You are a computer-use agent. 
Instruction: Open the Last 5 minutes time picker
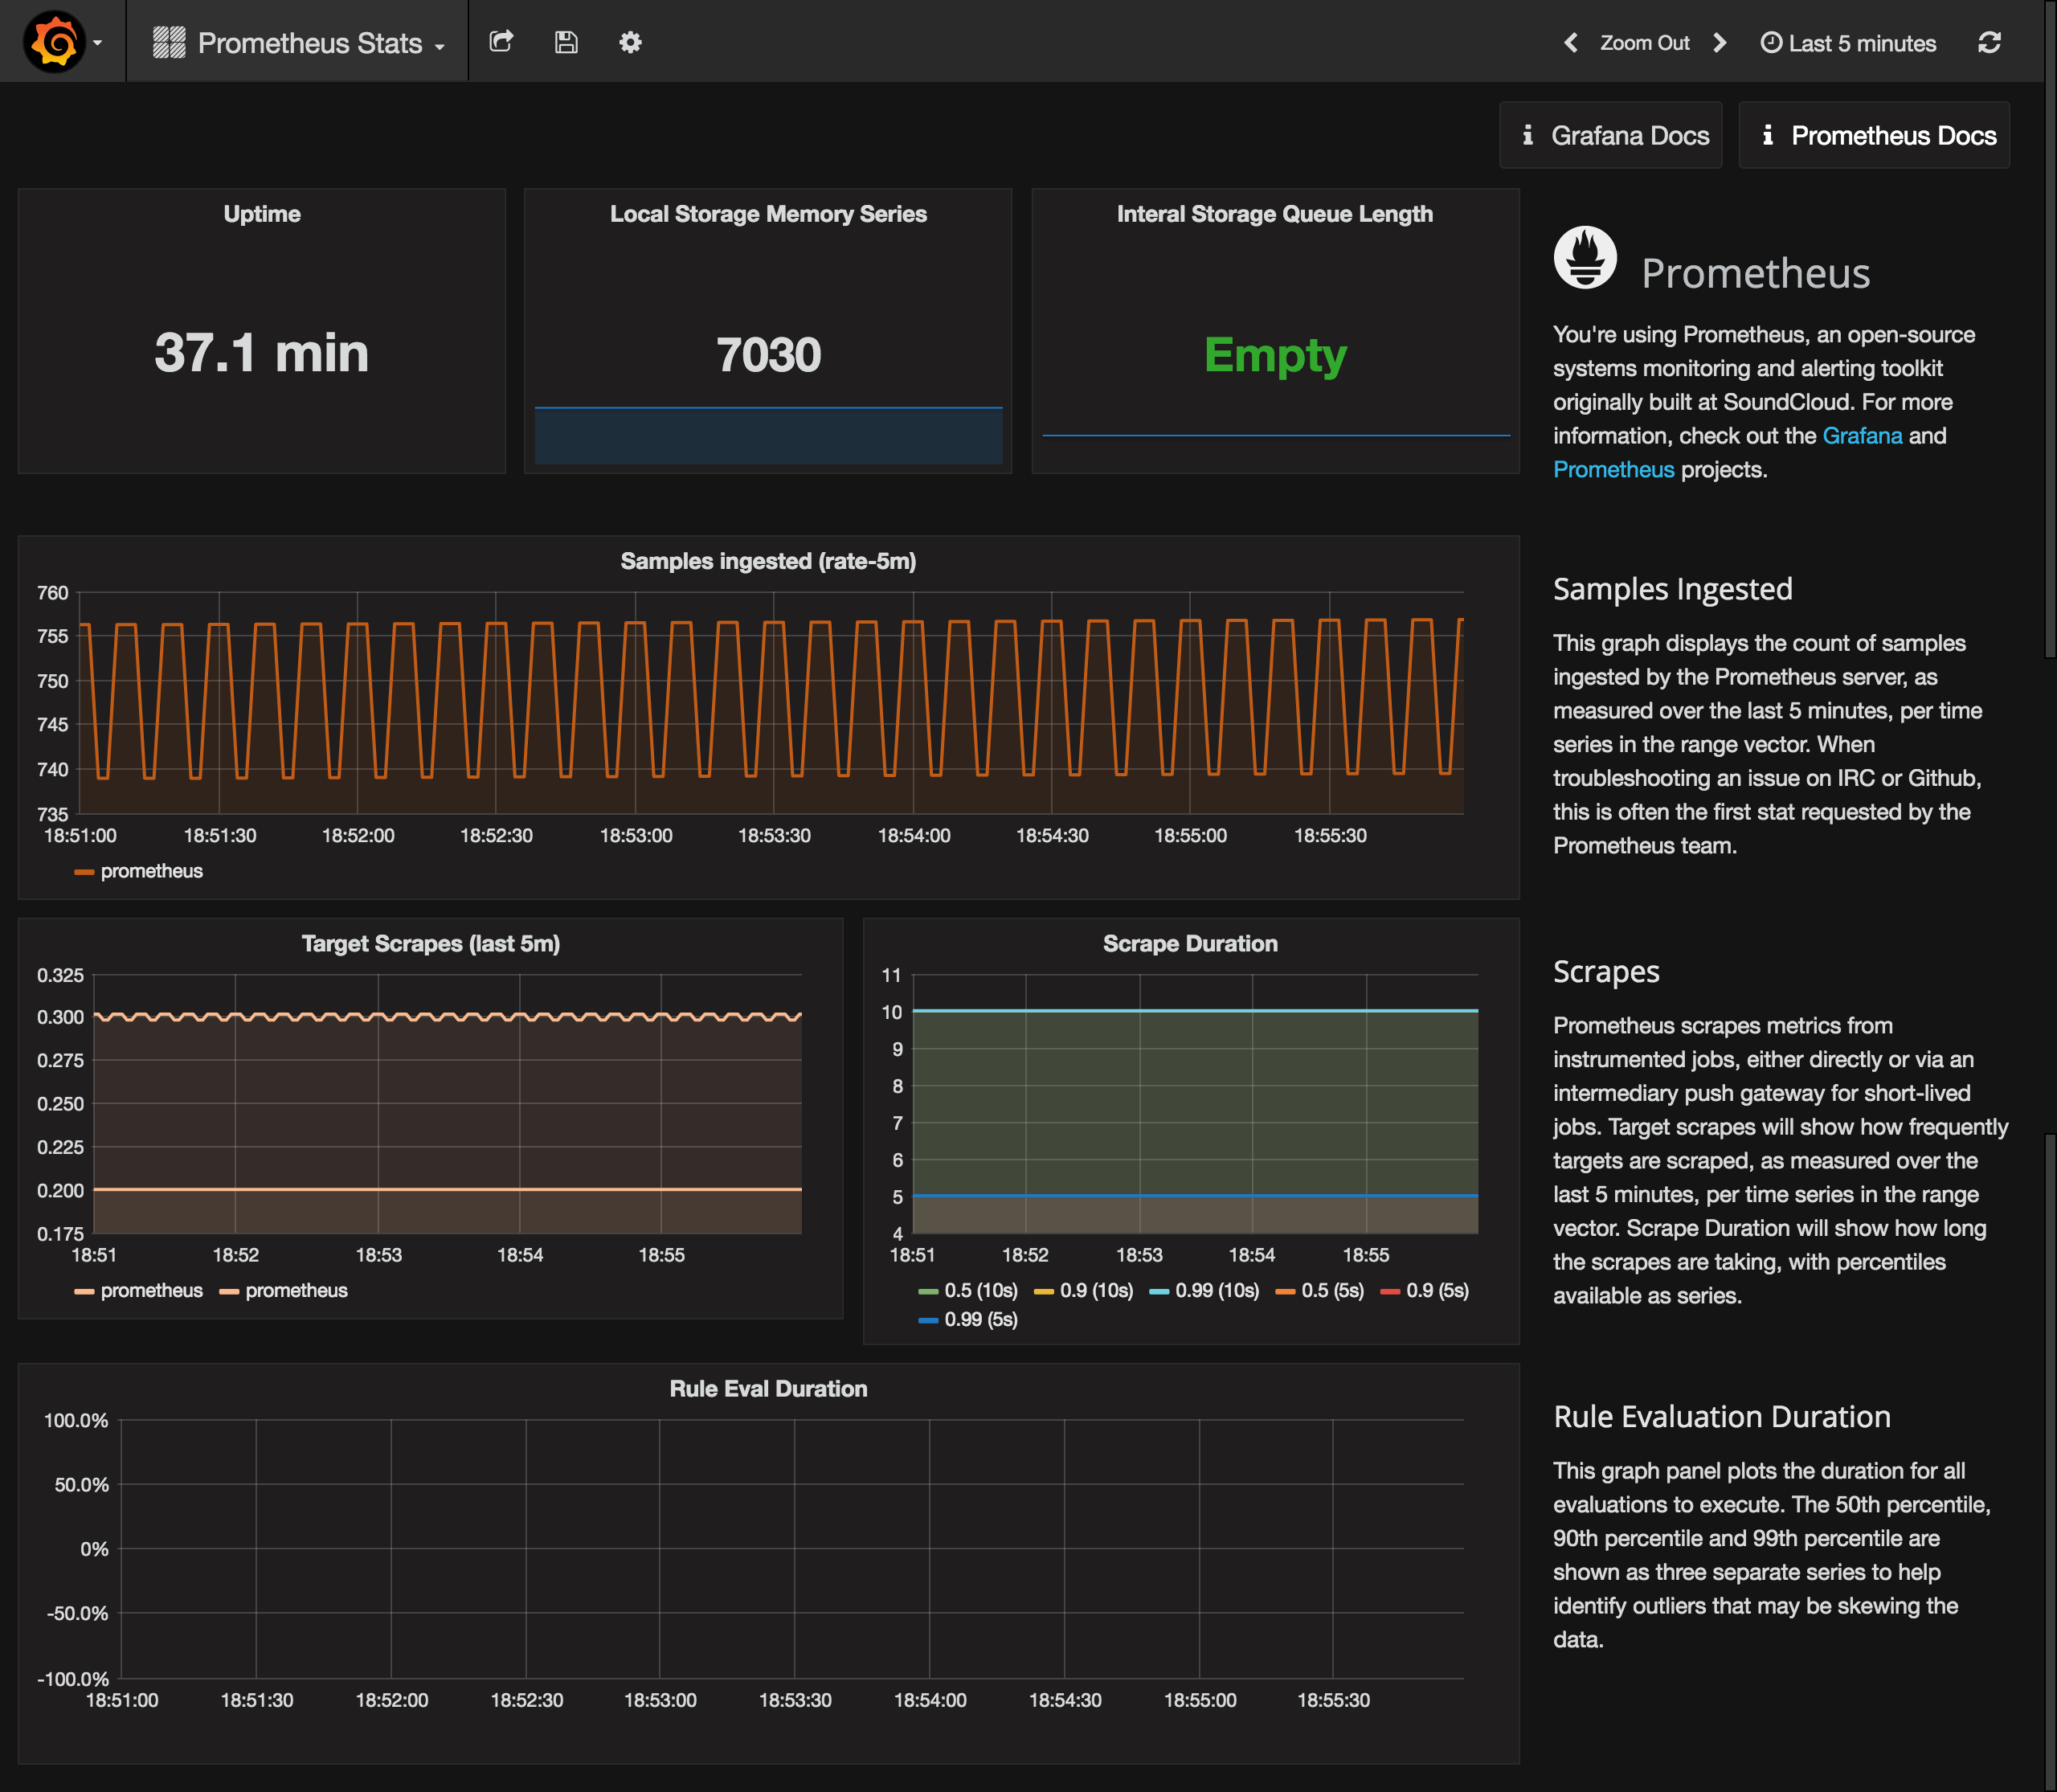click(1860, 42)
